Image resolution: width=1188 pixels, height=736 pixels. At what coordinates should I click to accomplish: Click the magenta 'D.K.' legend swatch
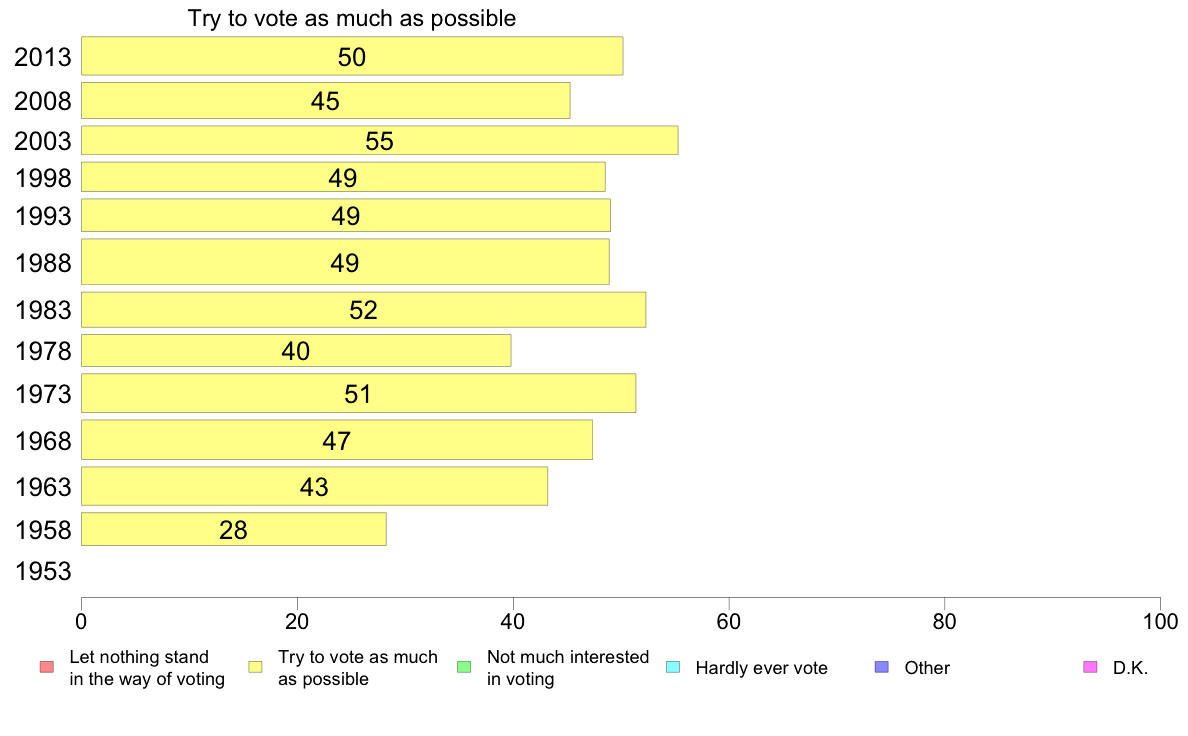[1090, 667]
